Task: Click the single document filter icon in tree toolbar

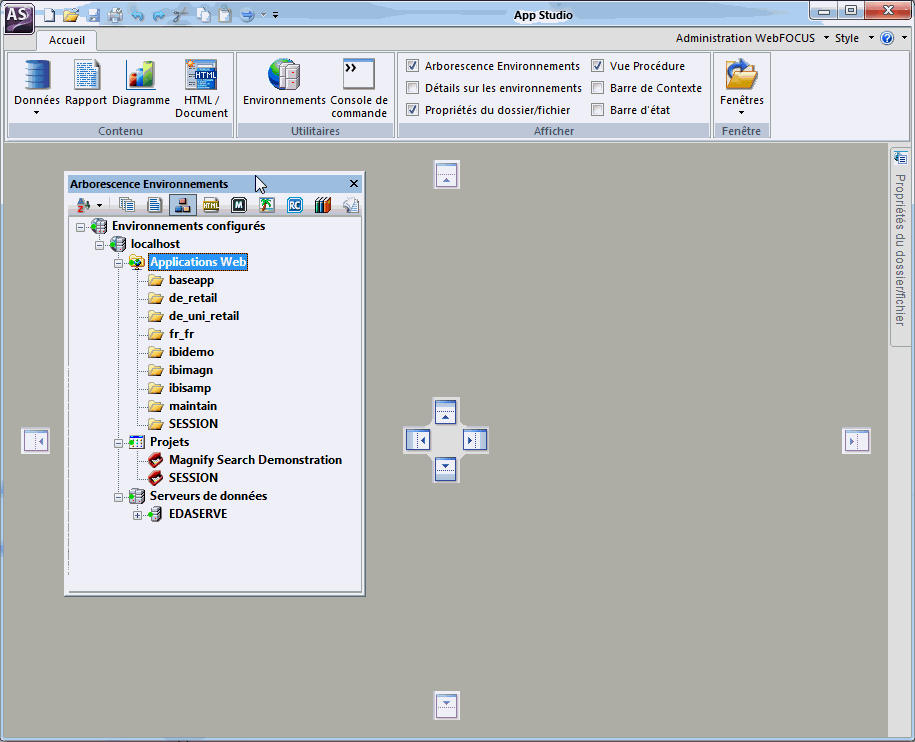Action: coord(155,205)
